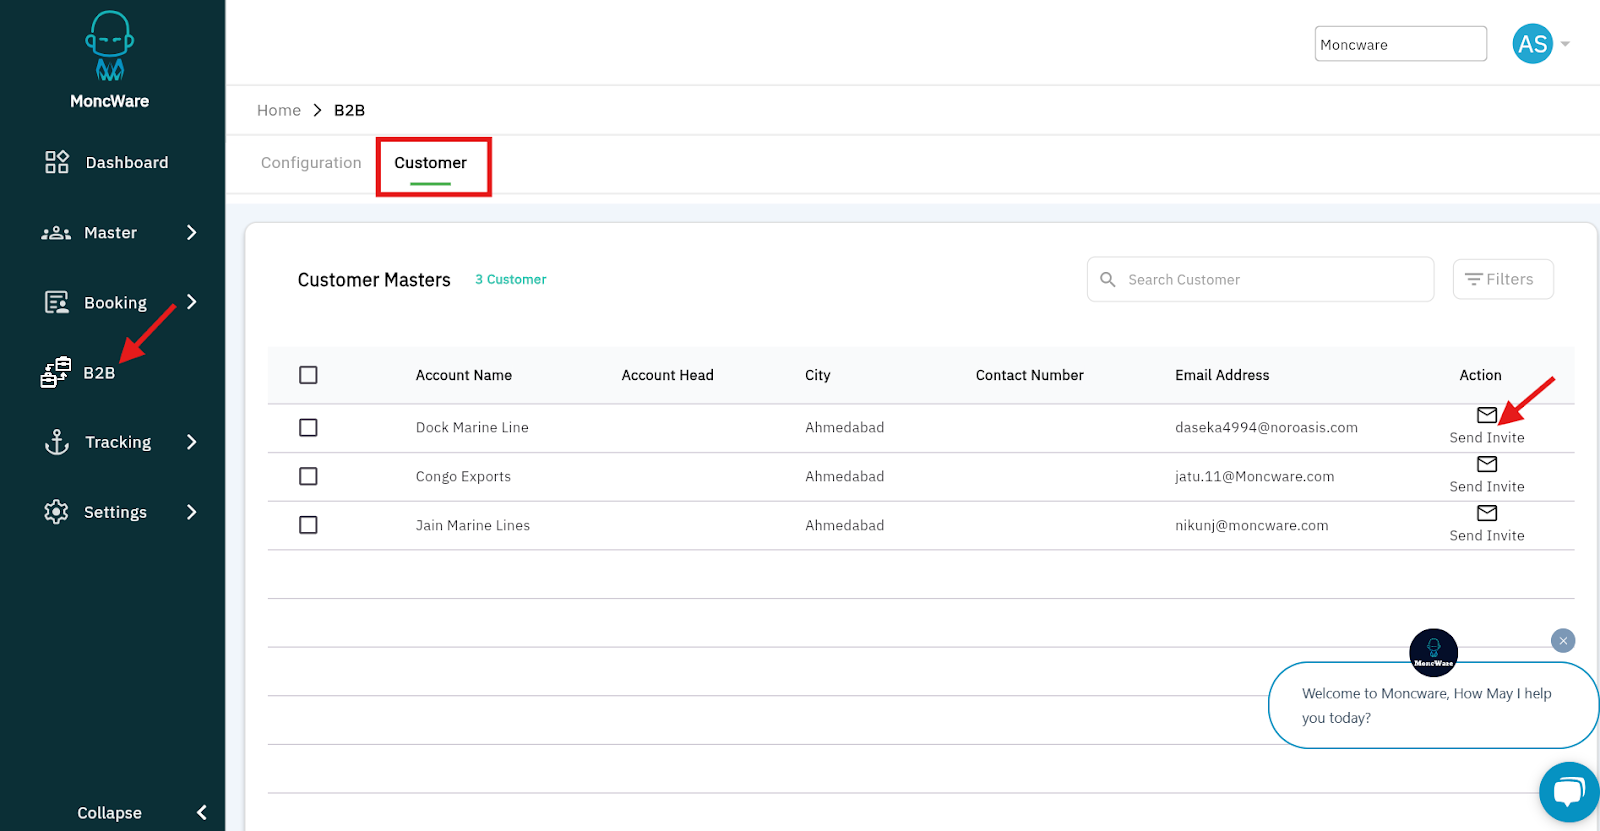Click the MoncWare chat avatar
This screenshot has height=831, width=1600.
[x=1433, y=652]
